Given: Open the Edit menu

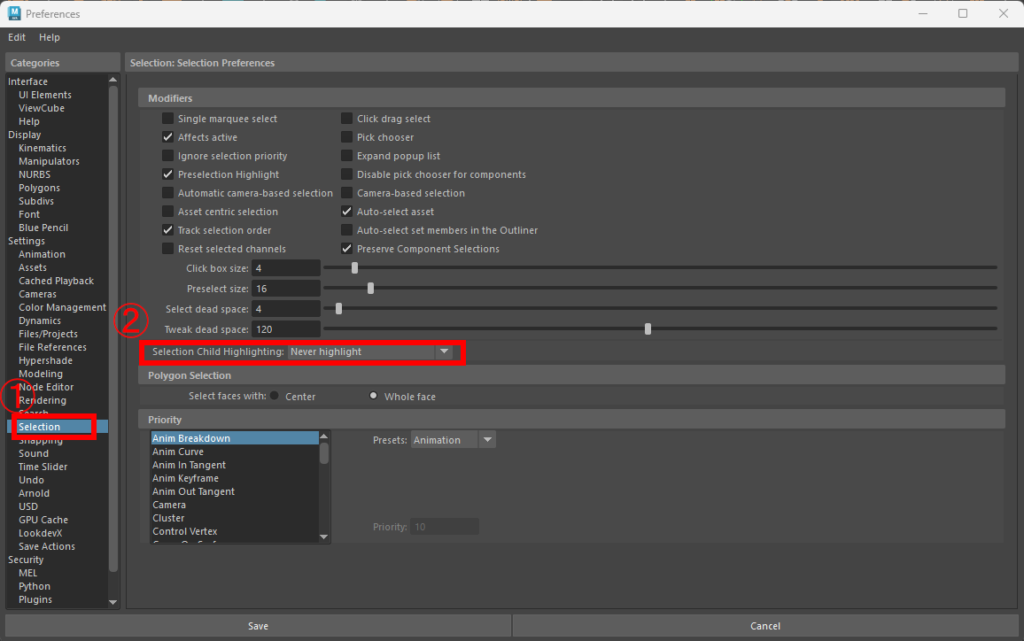Looking at the screenshot, I should (x=17, y=37).
